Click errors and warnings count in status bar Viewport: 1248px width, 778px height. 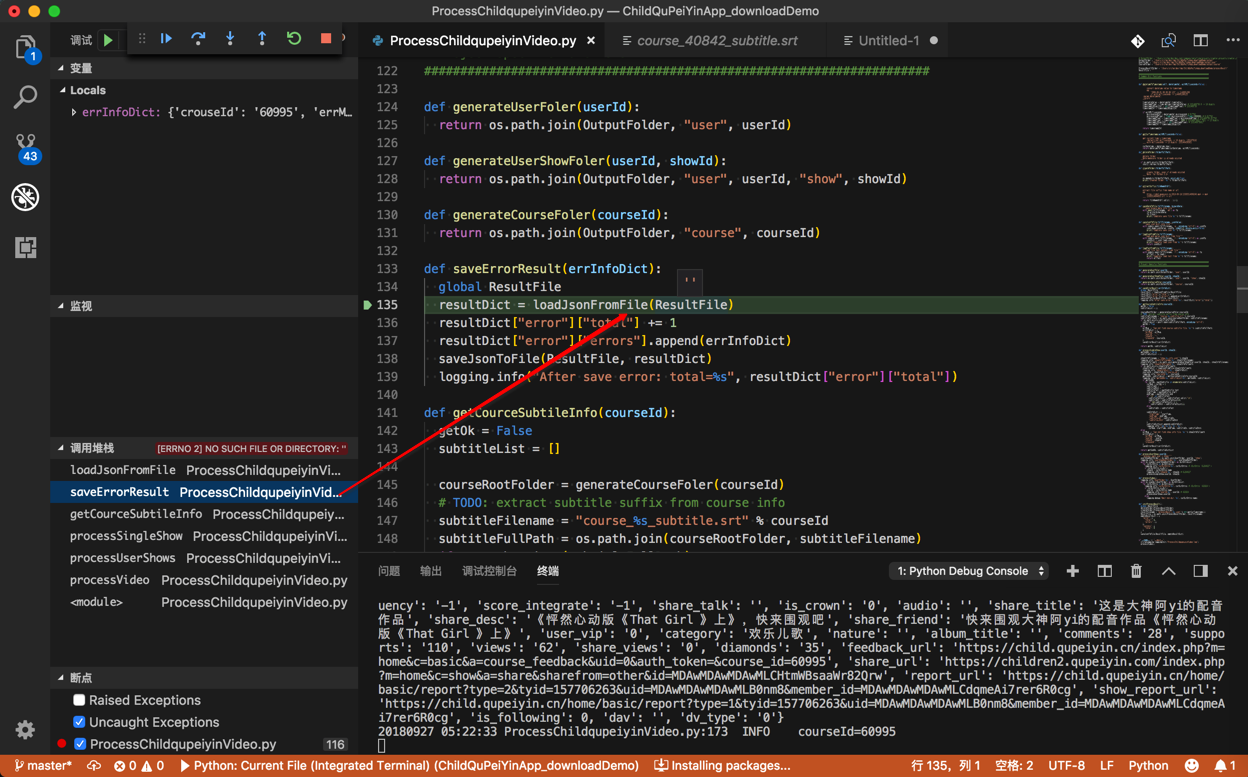click(139, 766)
